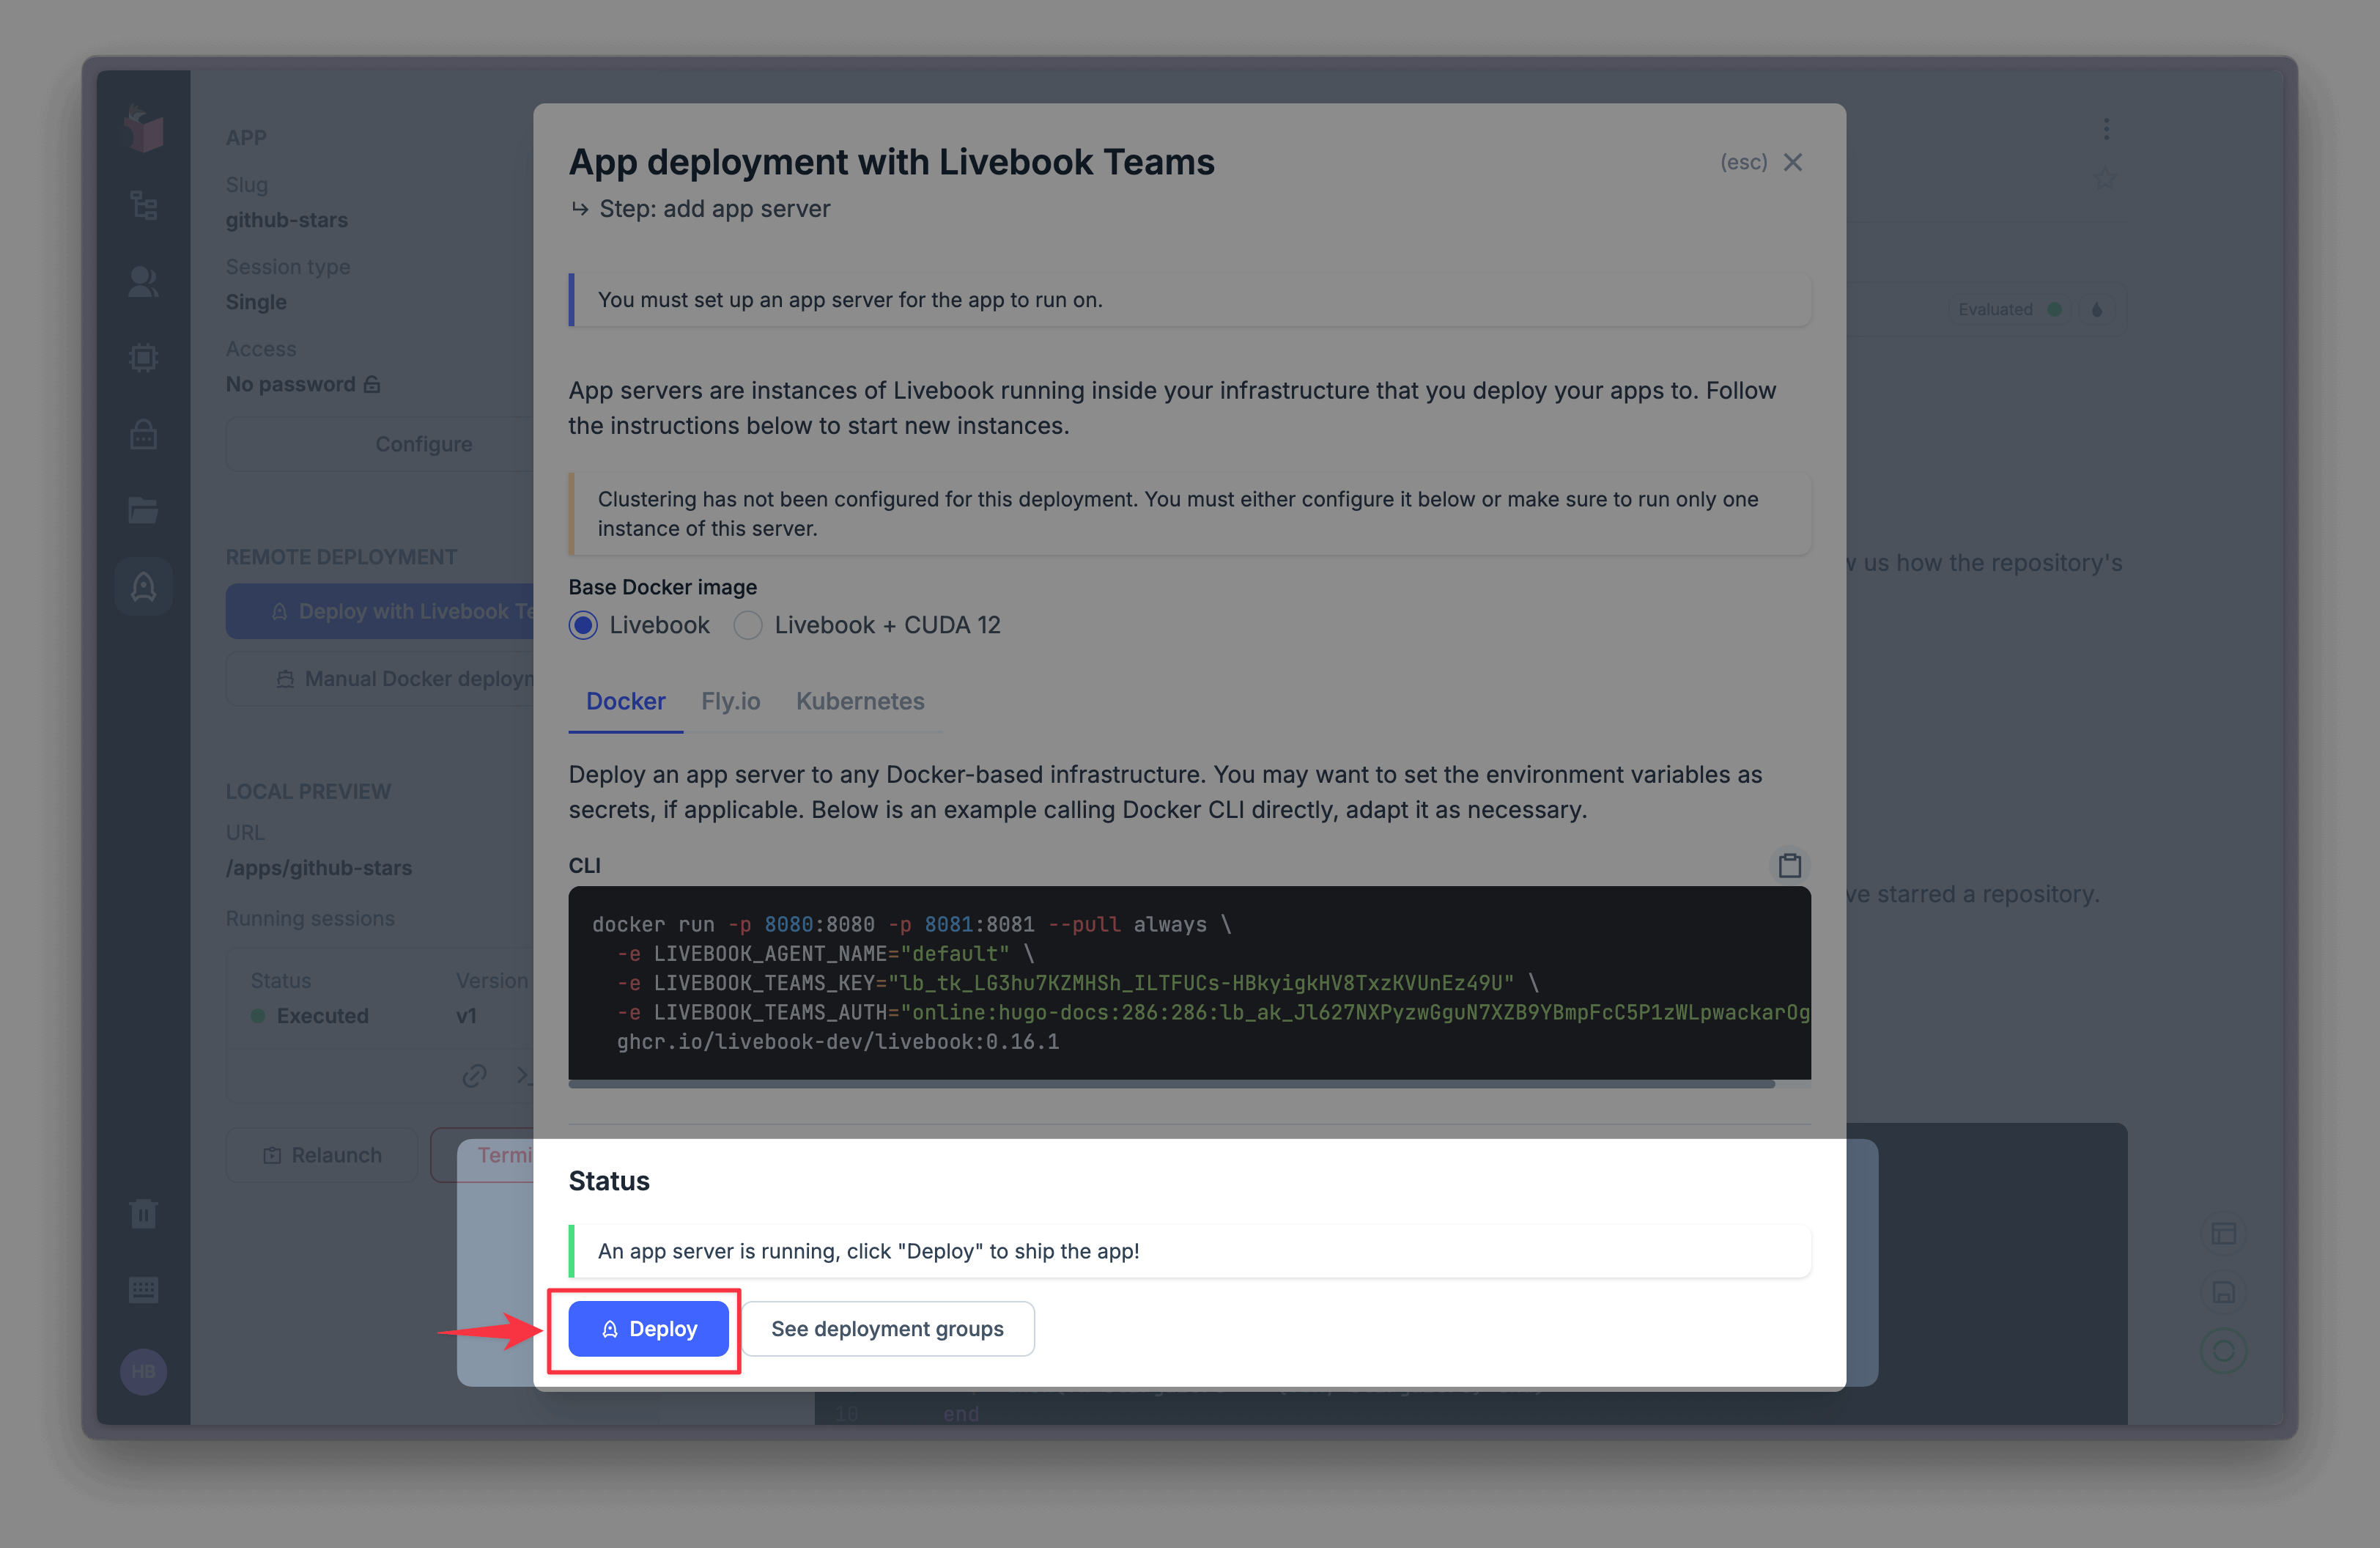
Task: Click horizontal scrollbar under CLI code block
Action: point(1170,1084)
